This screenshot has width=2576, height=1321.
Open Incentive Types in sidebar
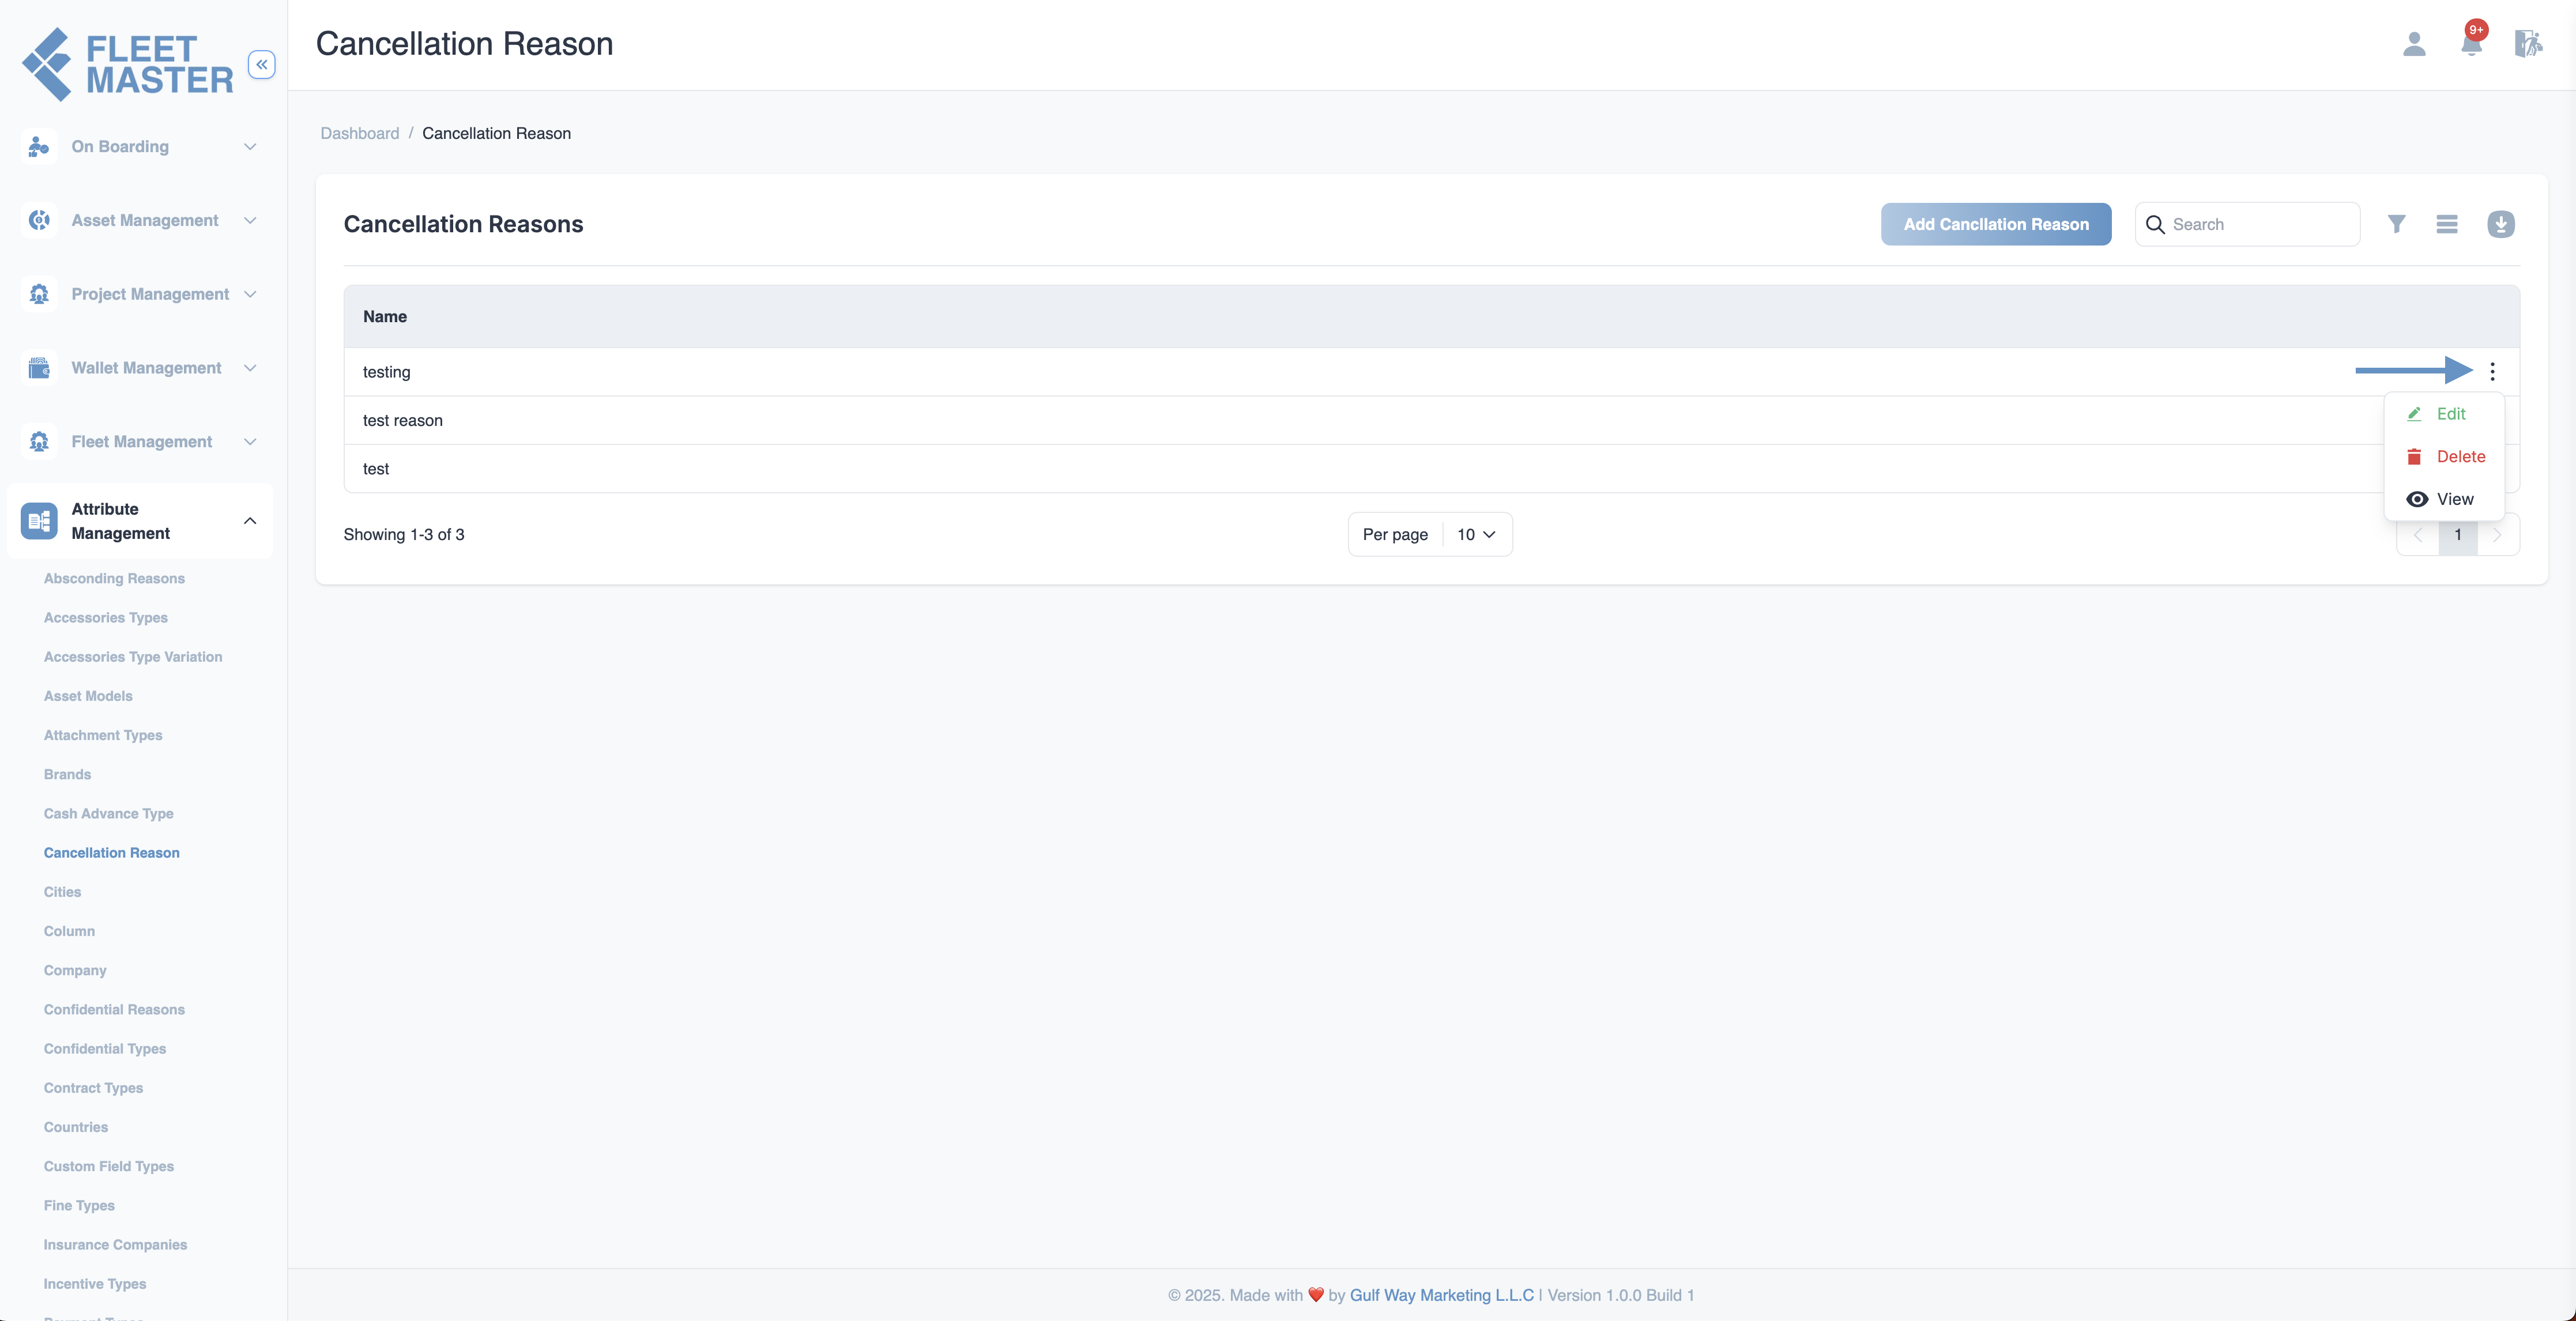[95, 1284]
